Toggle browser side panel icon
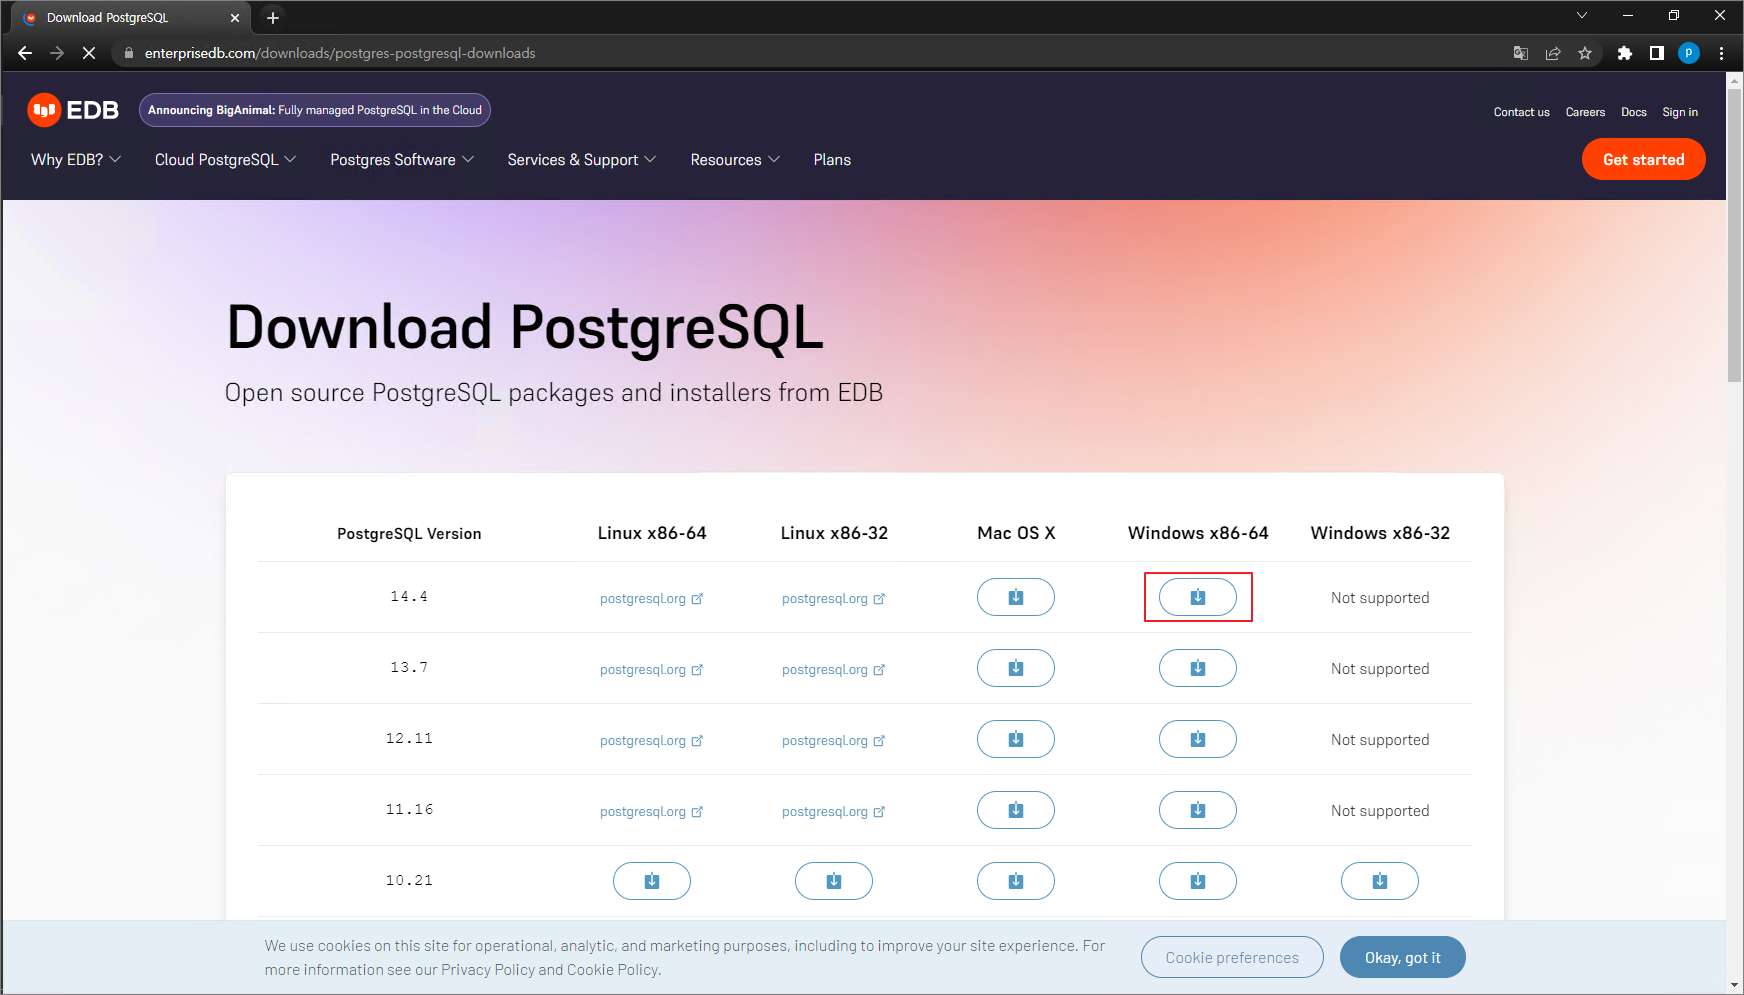 (1657, 53)
